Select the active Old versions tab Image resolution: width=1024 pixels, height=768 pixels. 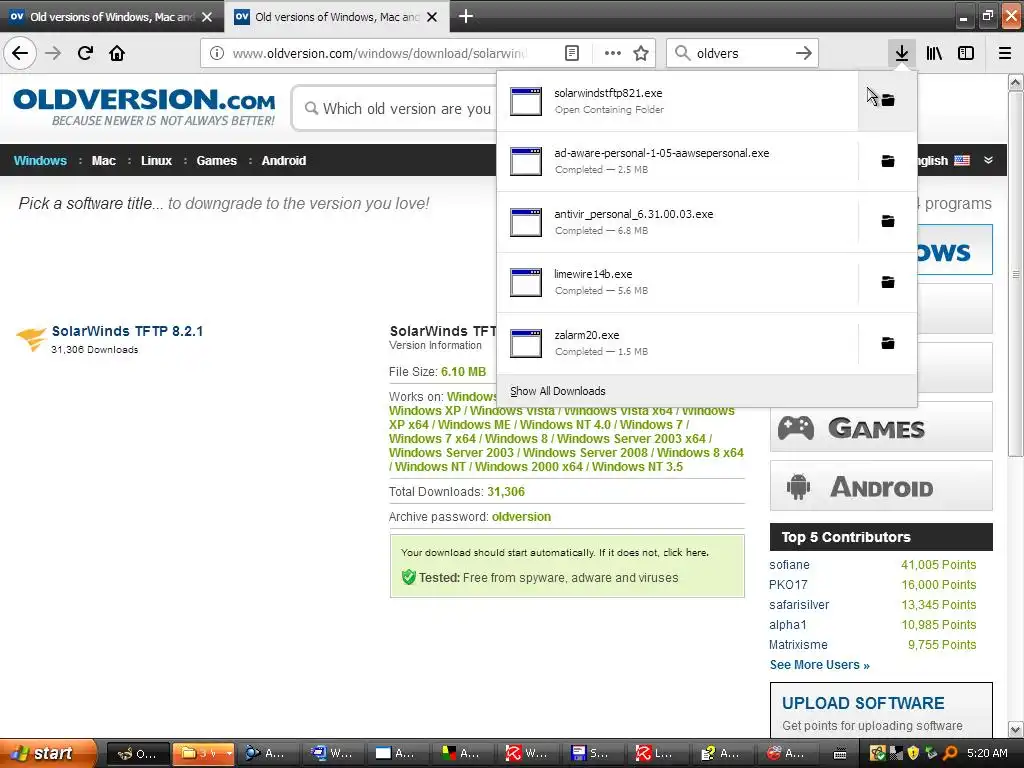[x=336, y=17]
